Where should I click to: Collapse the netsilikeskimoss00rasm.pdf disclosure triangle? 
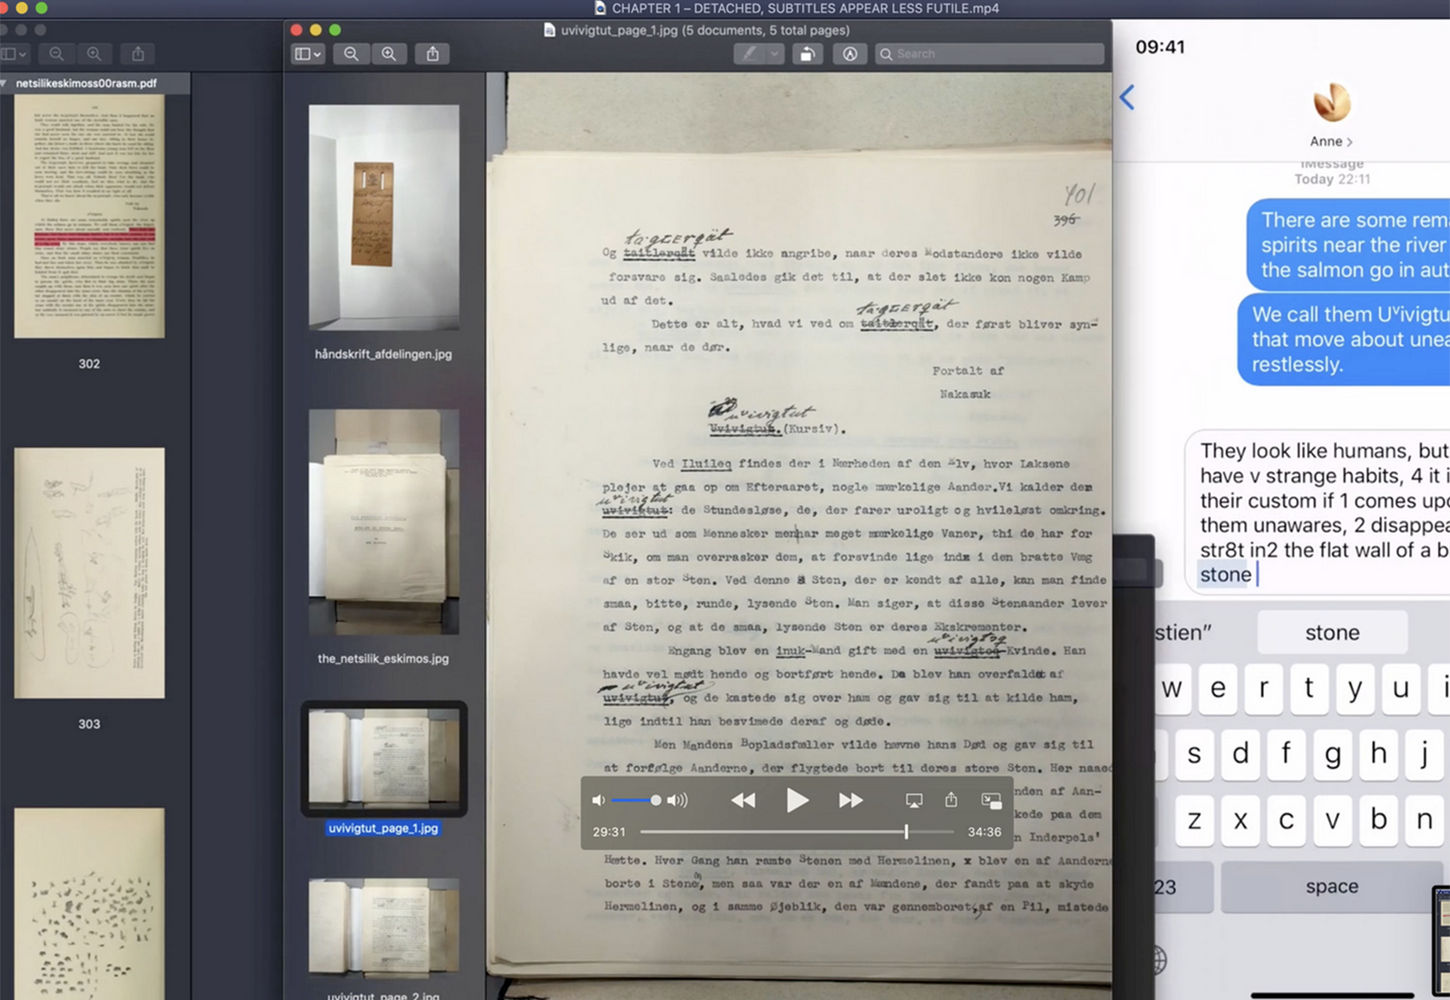click(x=5, y=83)
